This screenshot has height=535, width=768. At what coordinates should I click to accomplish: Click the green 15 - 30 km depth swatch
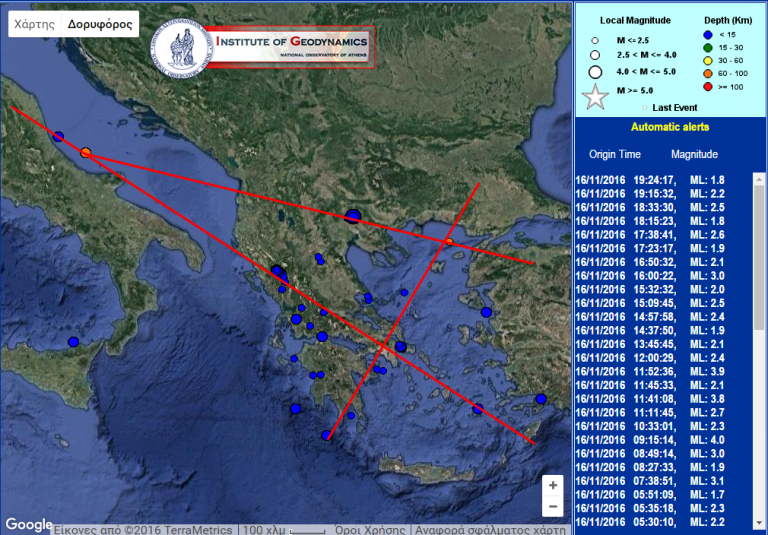coord(708,48)
